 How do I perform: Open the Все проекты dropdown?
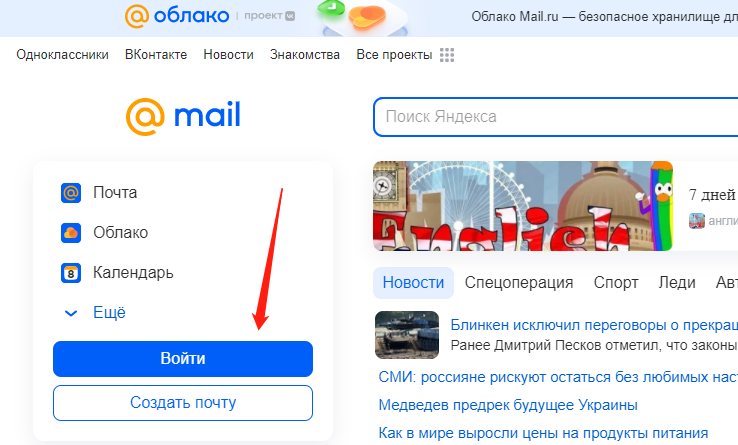click(394, 55)
